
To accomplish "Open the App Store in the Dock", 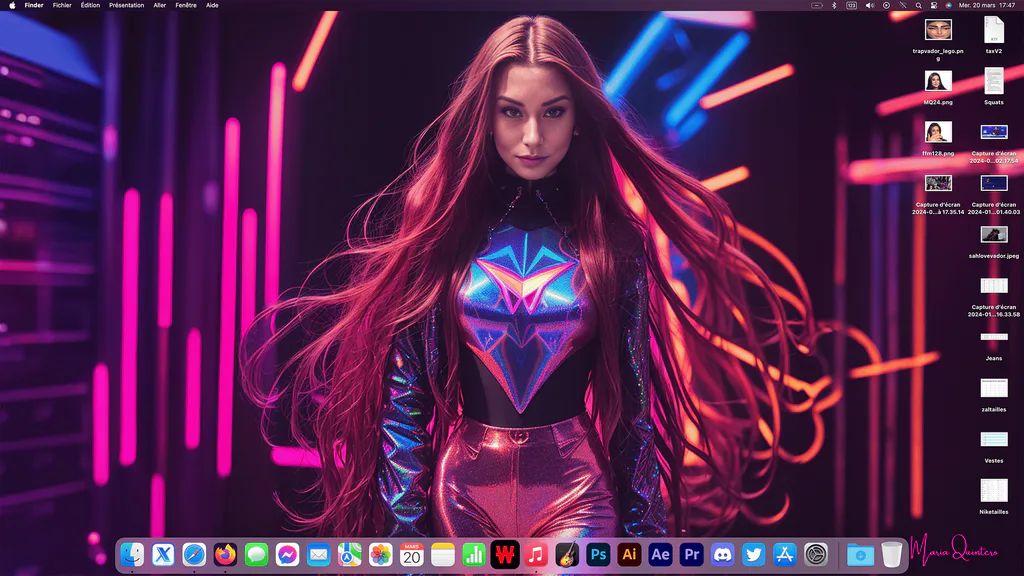I will (x=784, y=554).
